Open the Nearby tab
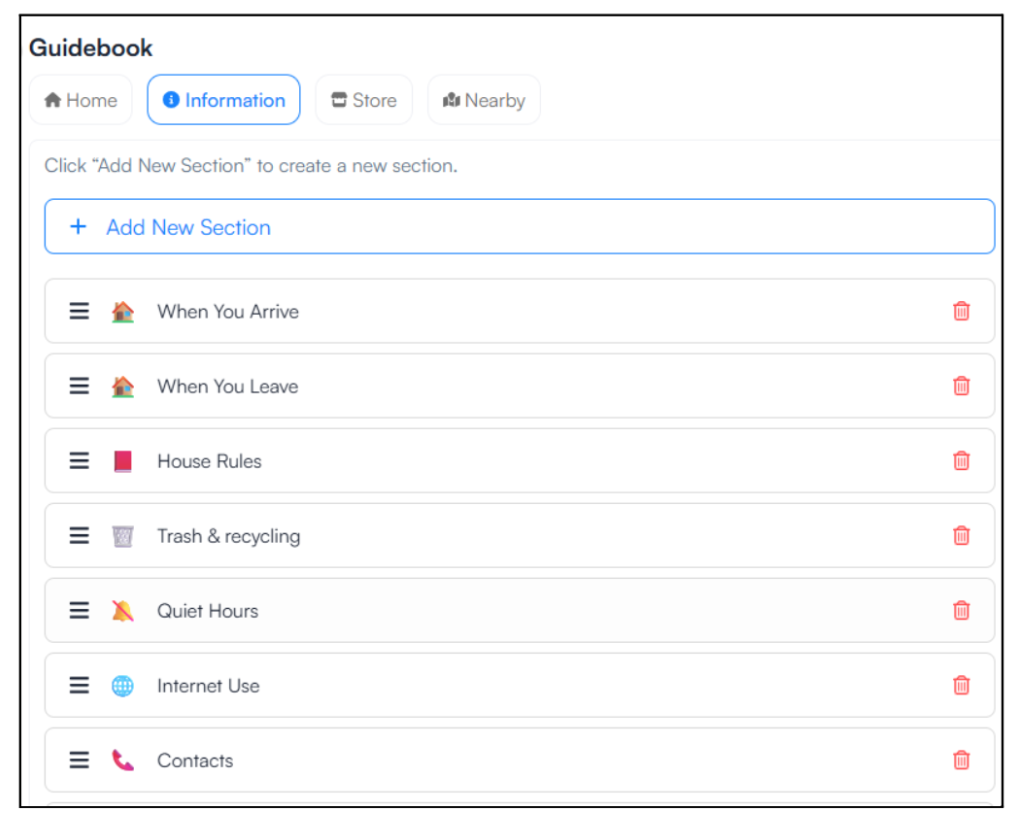Viewport: 1013px width, 820px height. [x=484, y=100]
